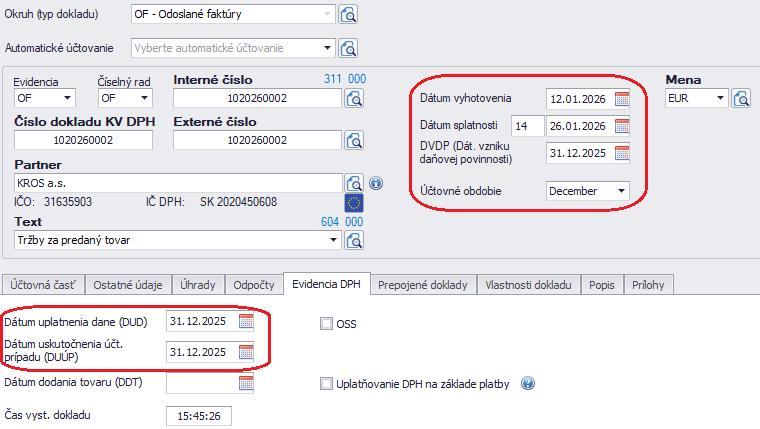Enable the OSS checkbox

[326, 323]
